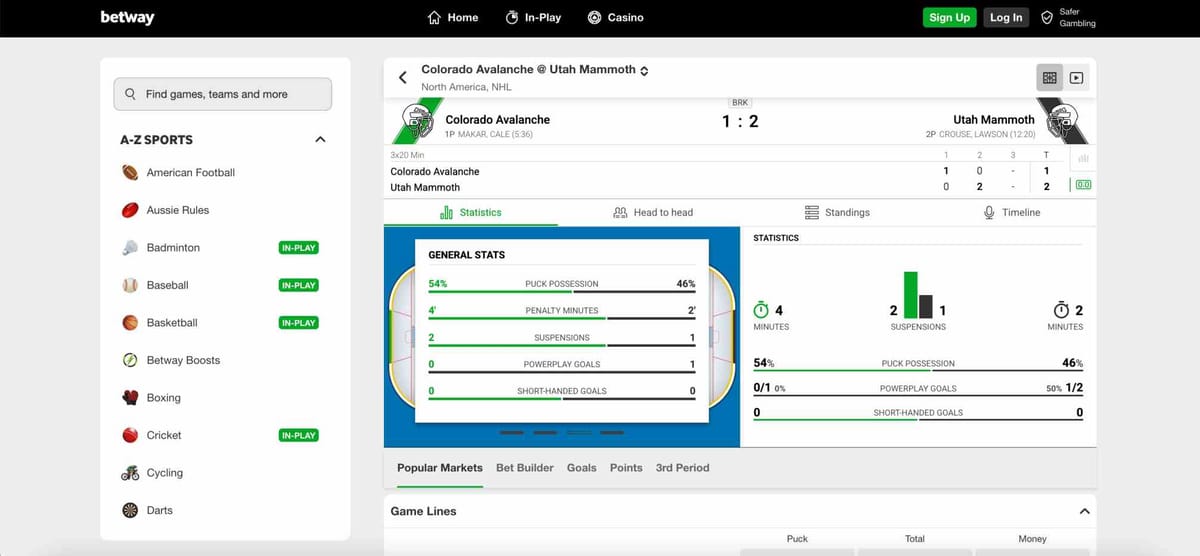The image size is (1200, 556).
Task: Select Boxing gloves icon
Action: click(130, 397)
